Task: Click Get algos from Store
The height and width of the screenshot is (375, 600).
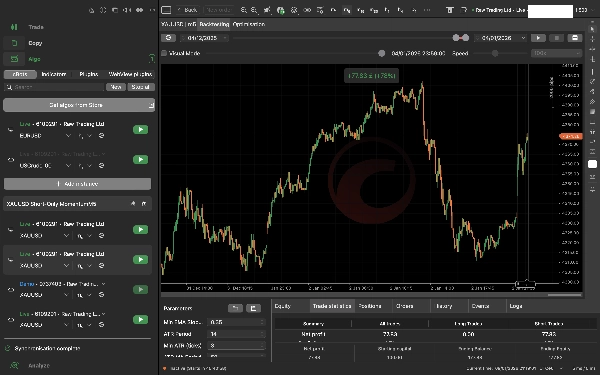Action: 79,105
